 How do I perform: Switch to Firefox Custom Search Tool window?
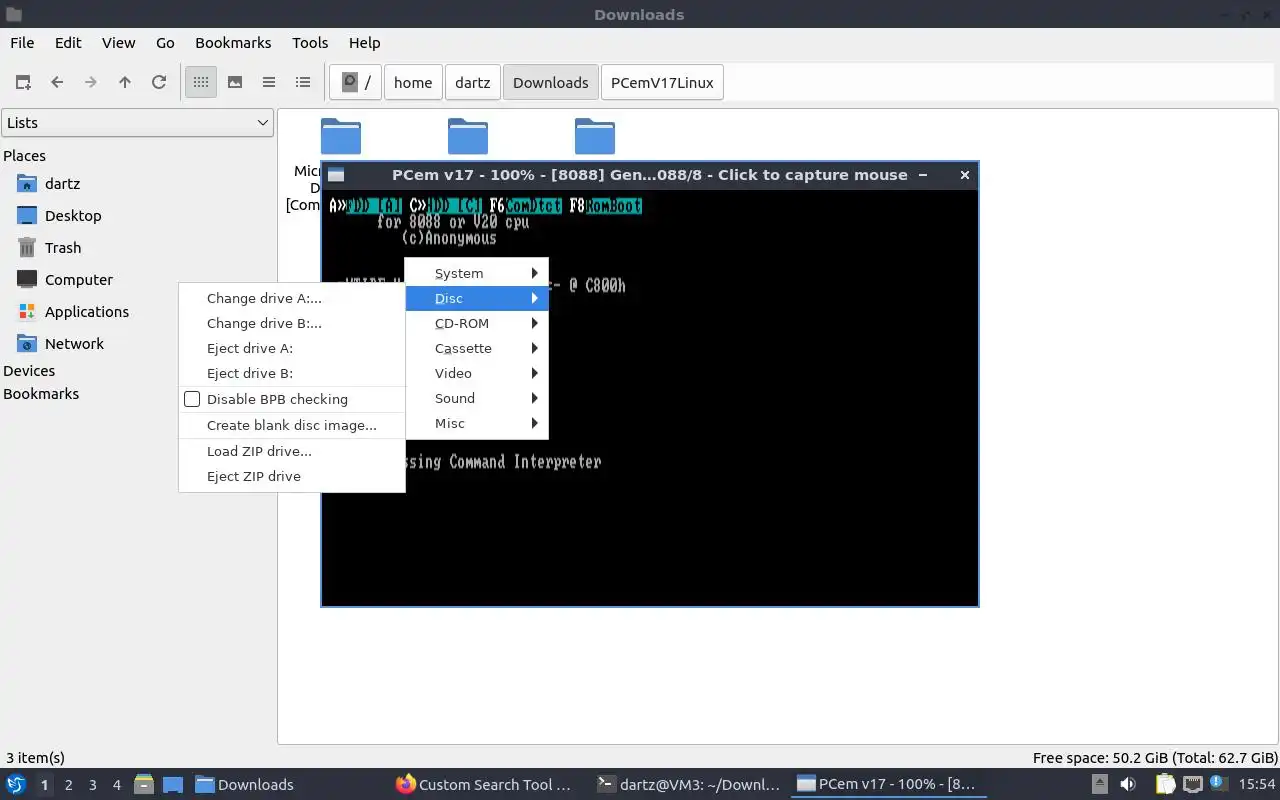click(485, 785)
